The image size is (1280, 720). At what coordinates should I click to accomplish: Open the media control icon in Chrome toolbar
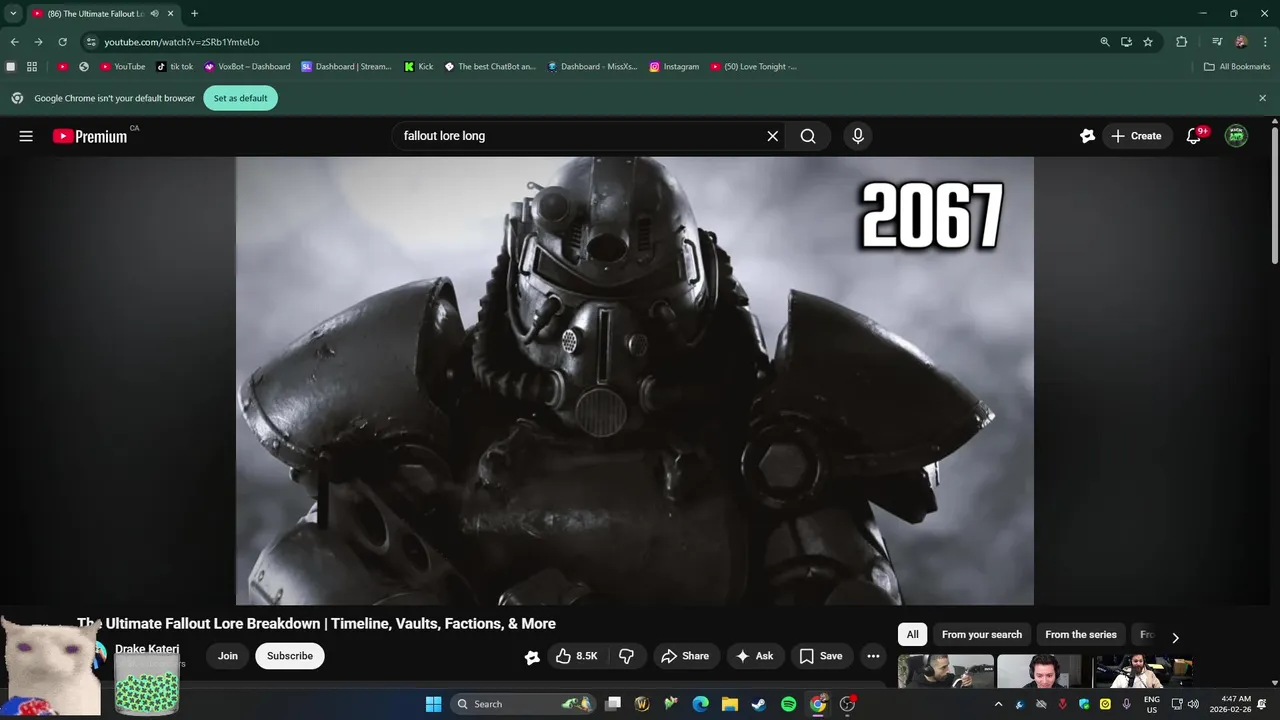tap(1217, 42)
